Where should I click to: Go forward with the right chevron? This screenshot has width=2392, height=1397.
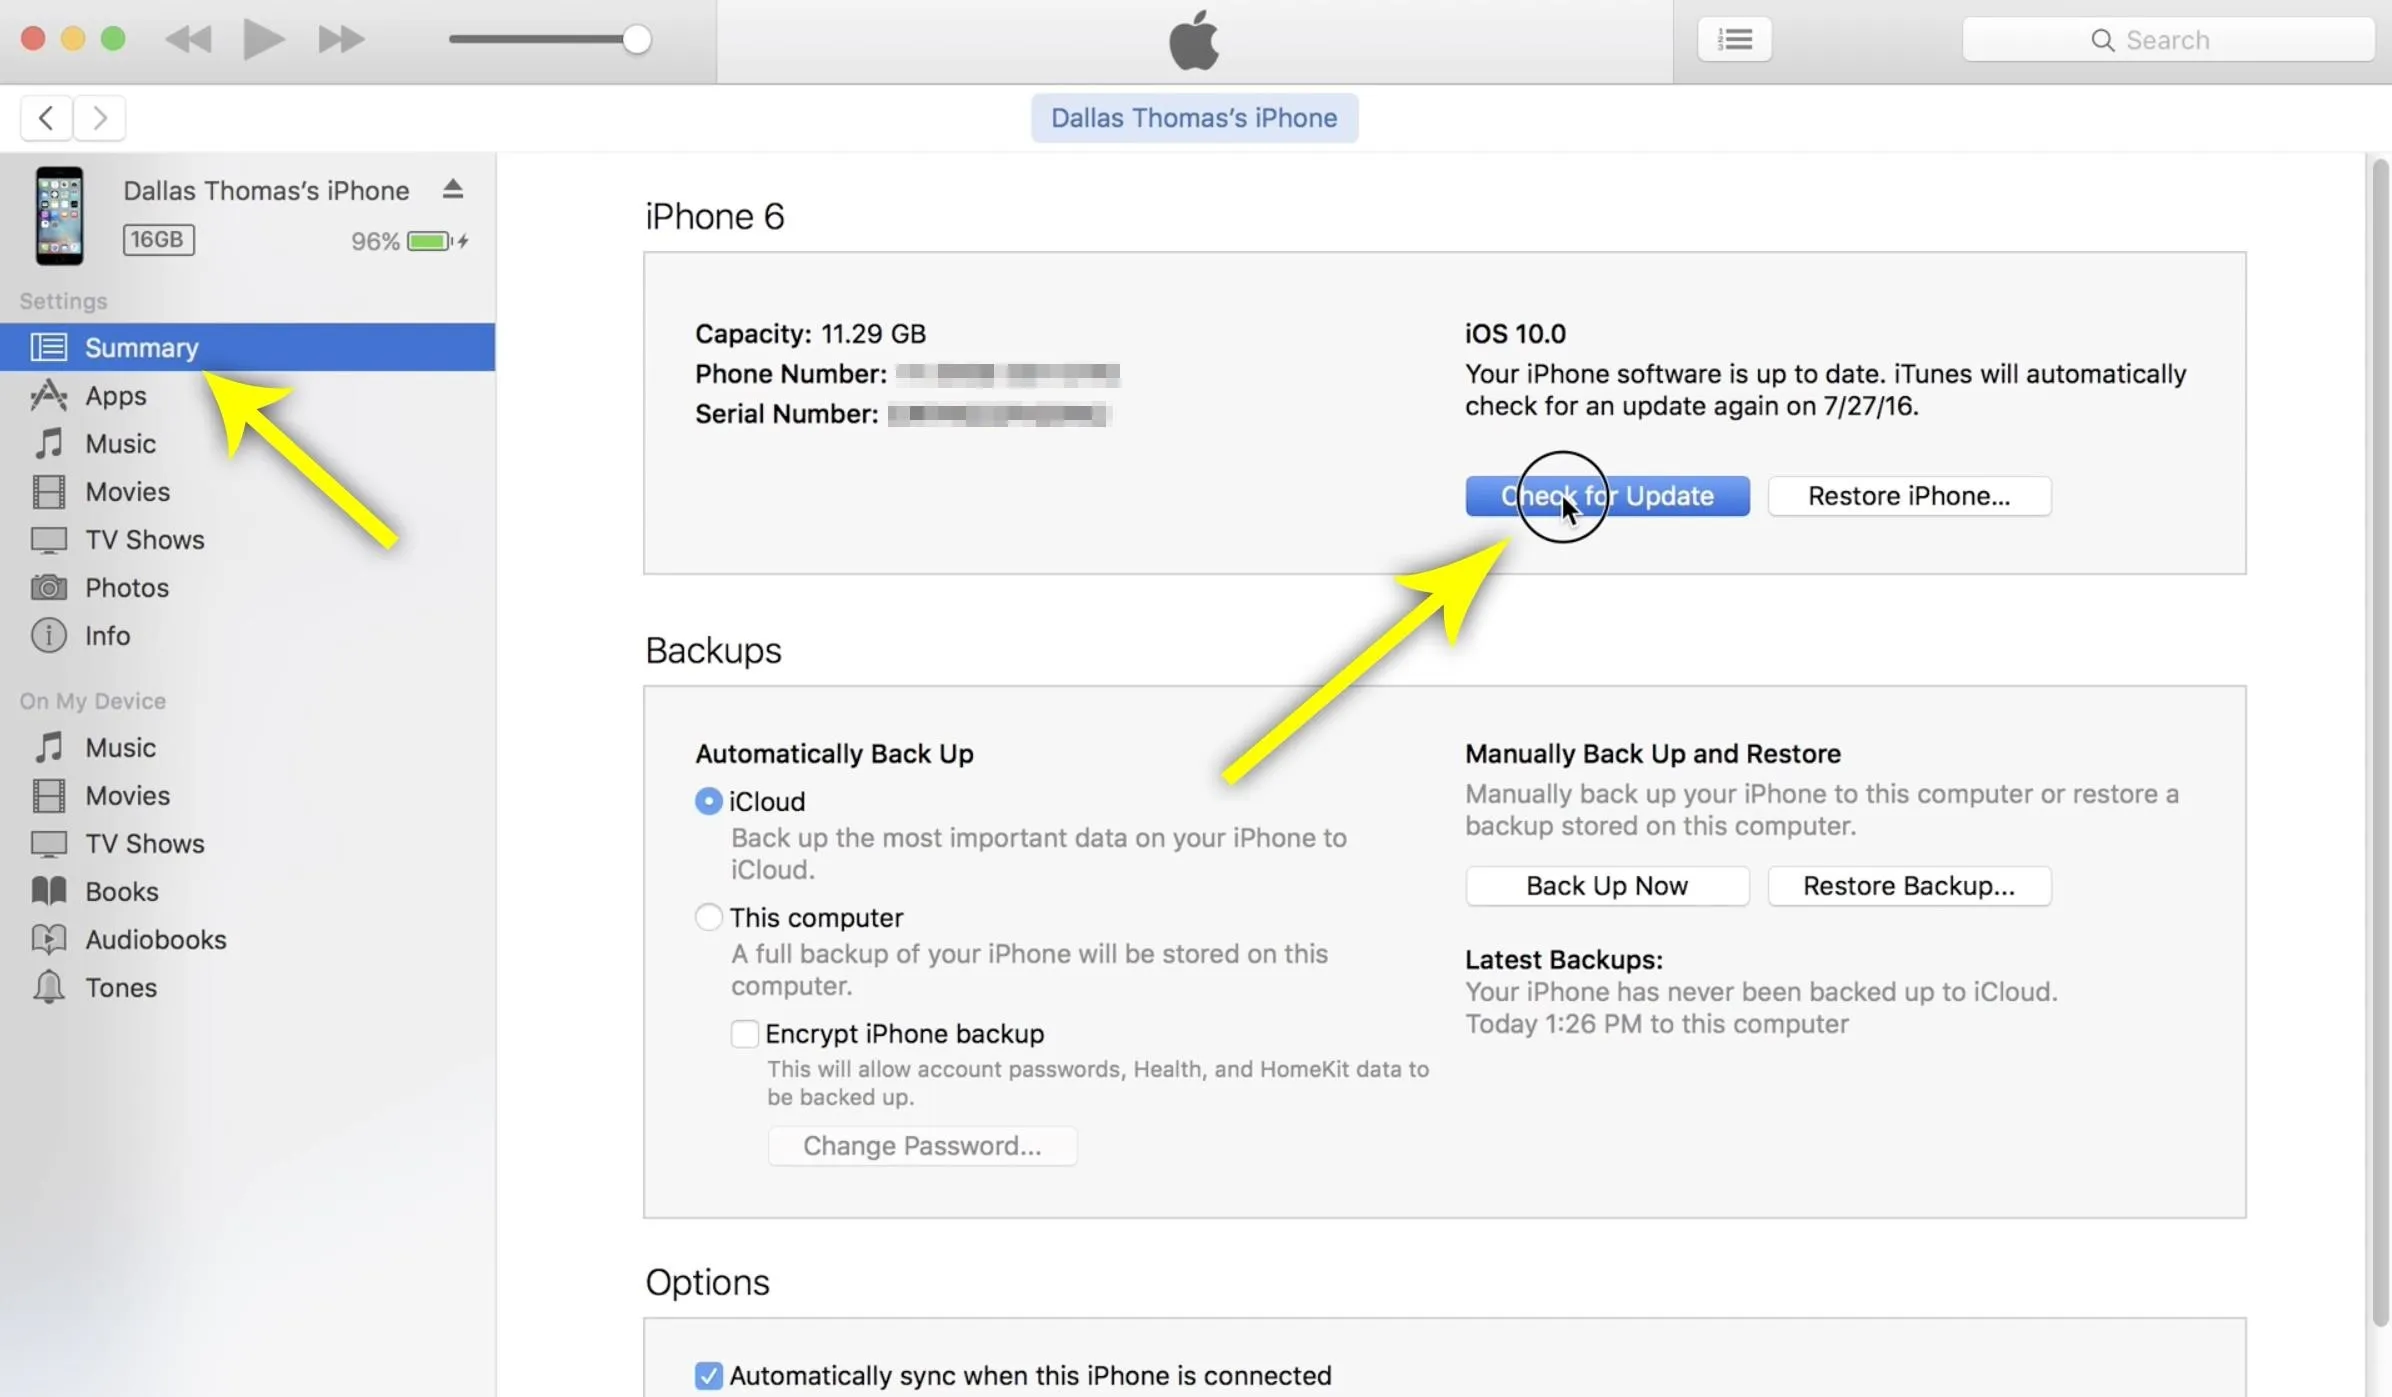point(99,118)
